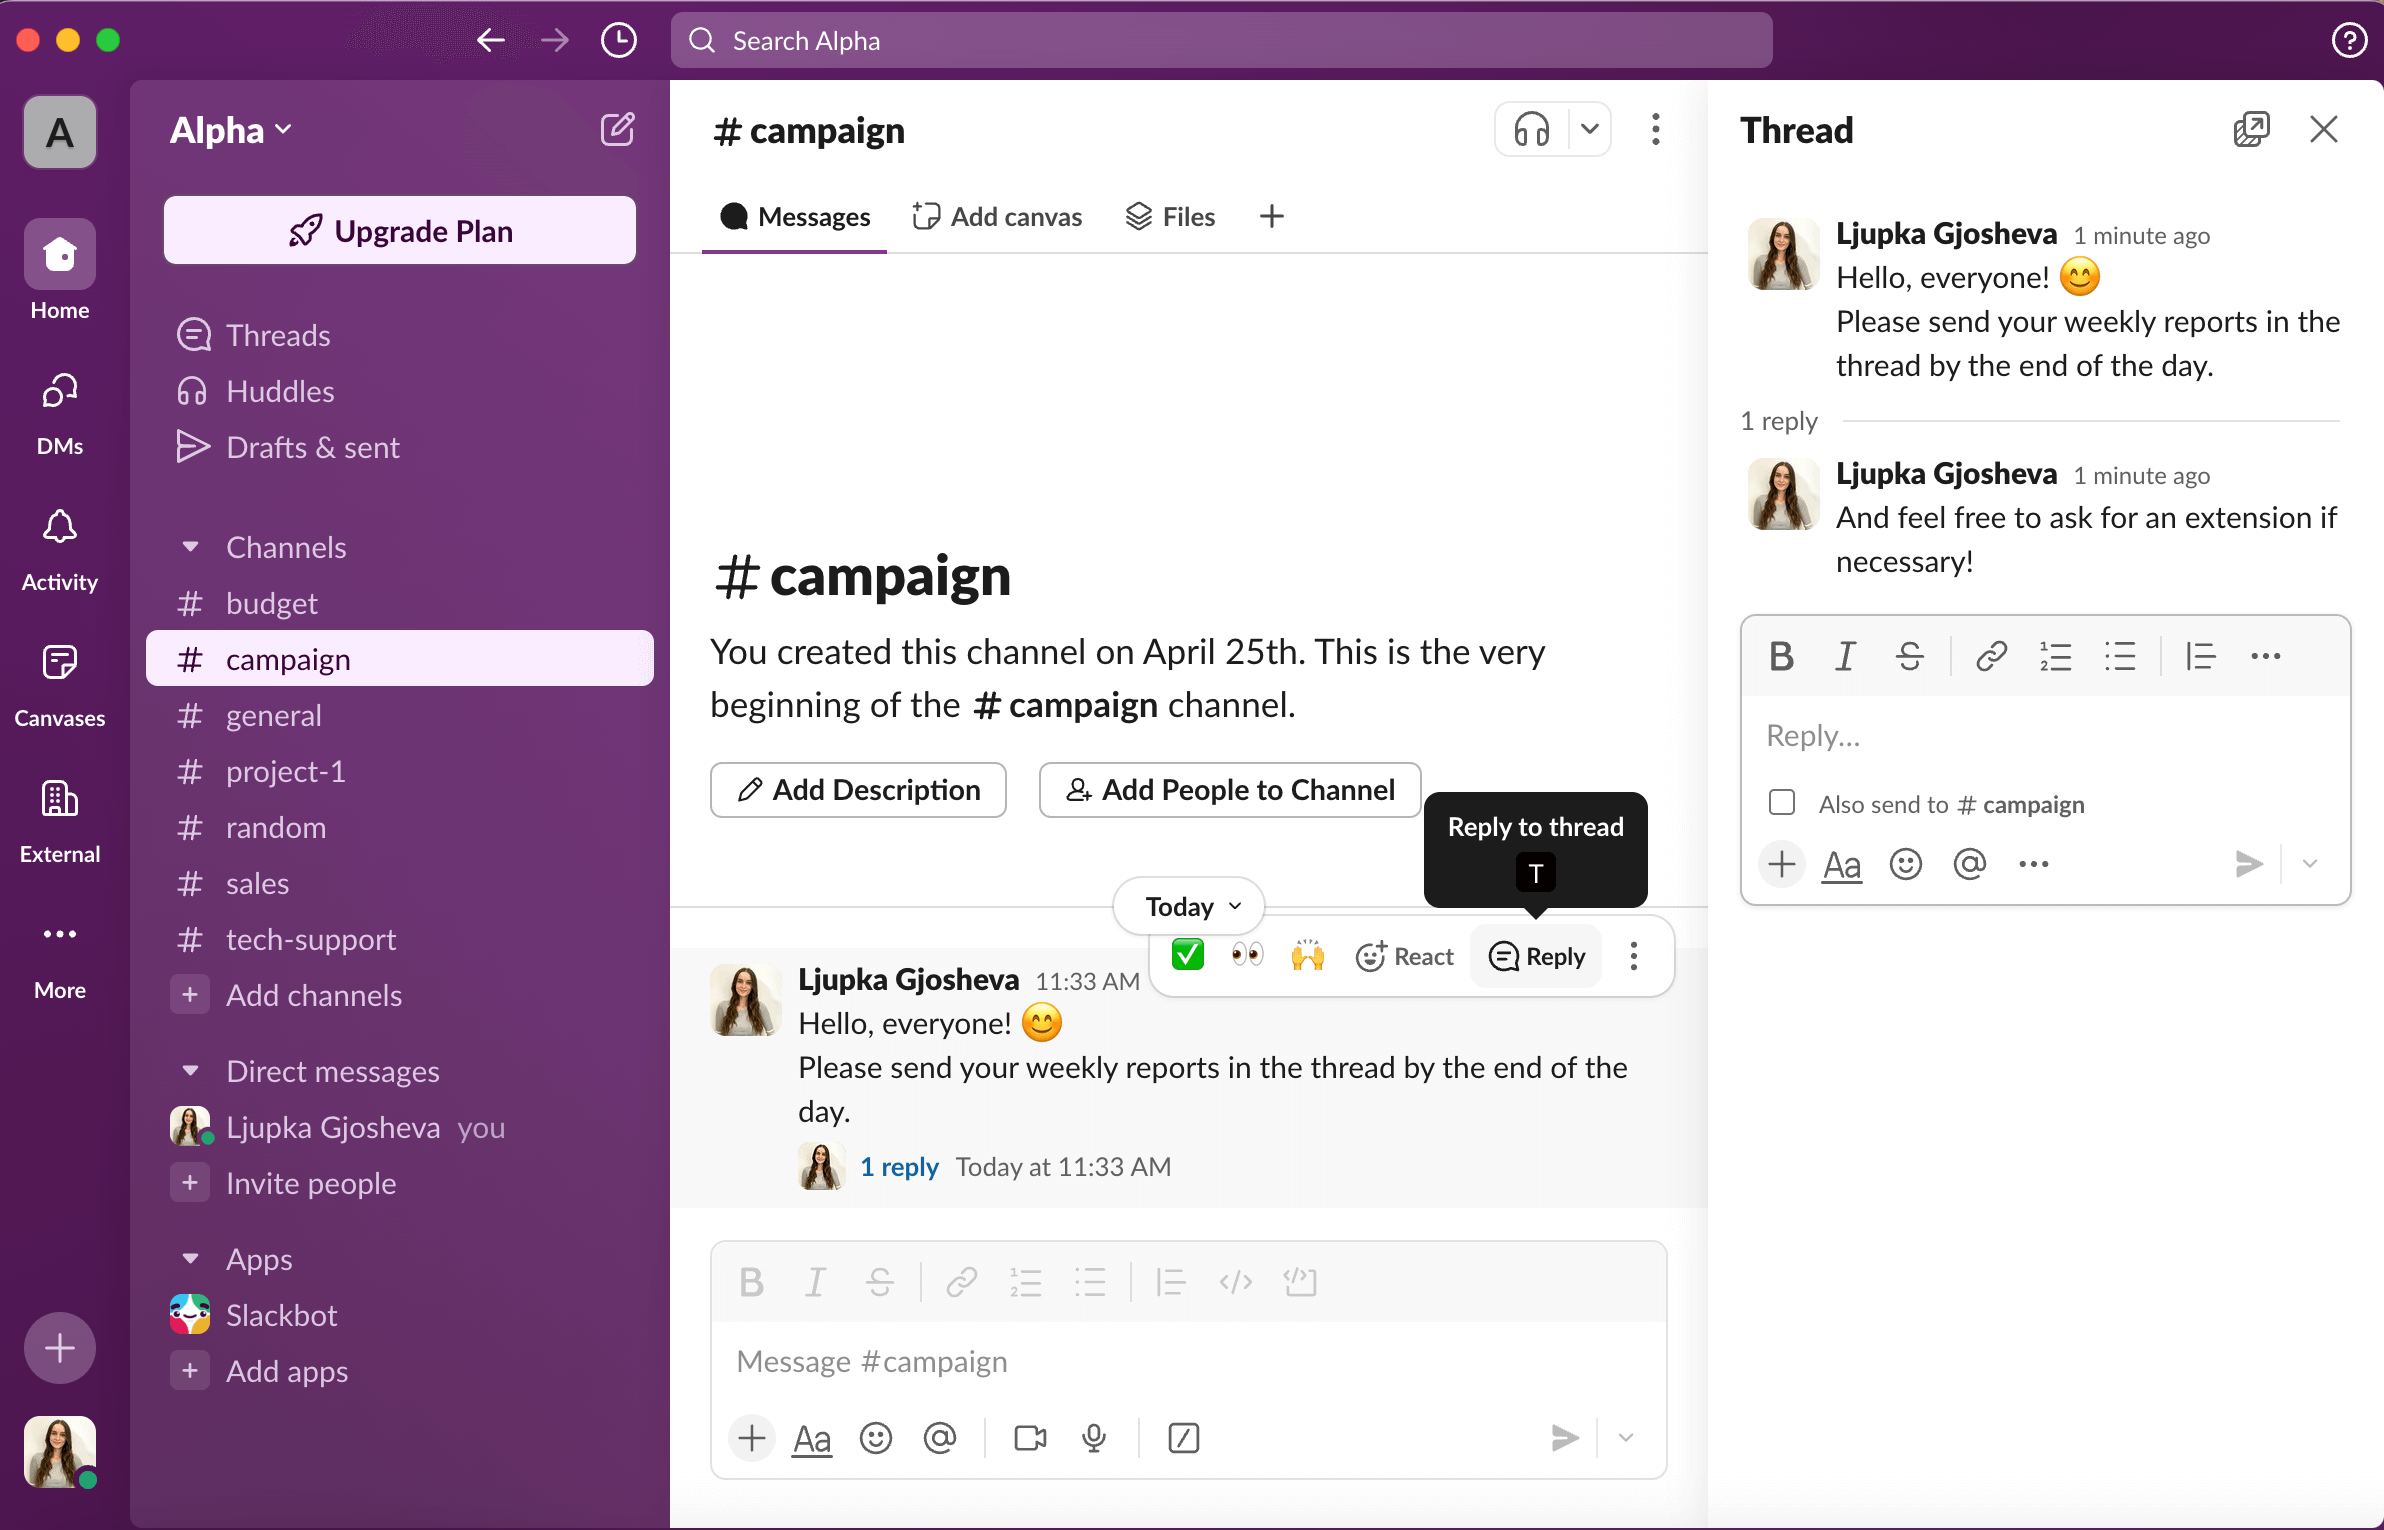Open the compose new message icon
Image resolution: width=2384 pixels, height=1530 pixels.
[x=617, y=130]
